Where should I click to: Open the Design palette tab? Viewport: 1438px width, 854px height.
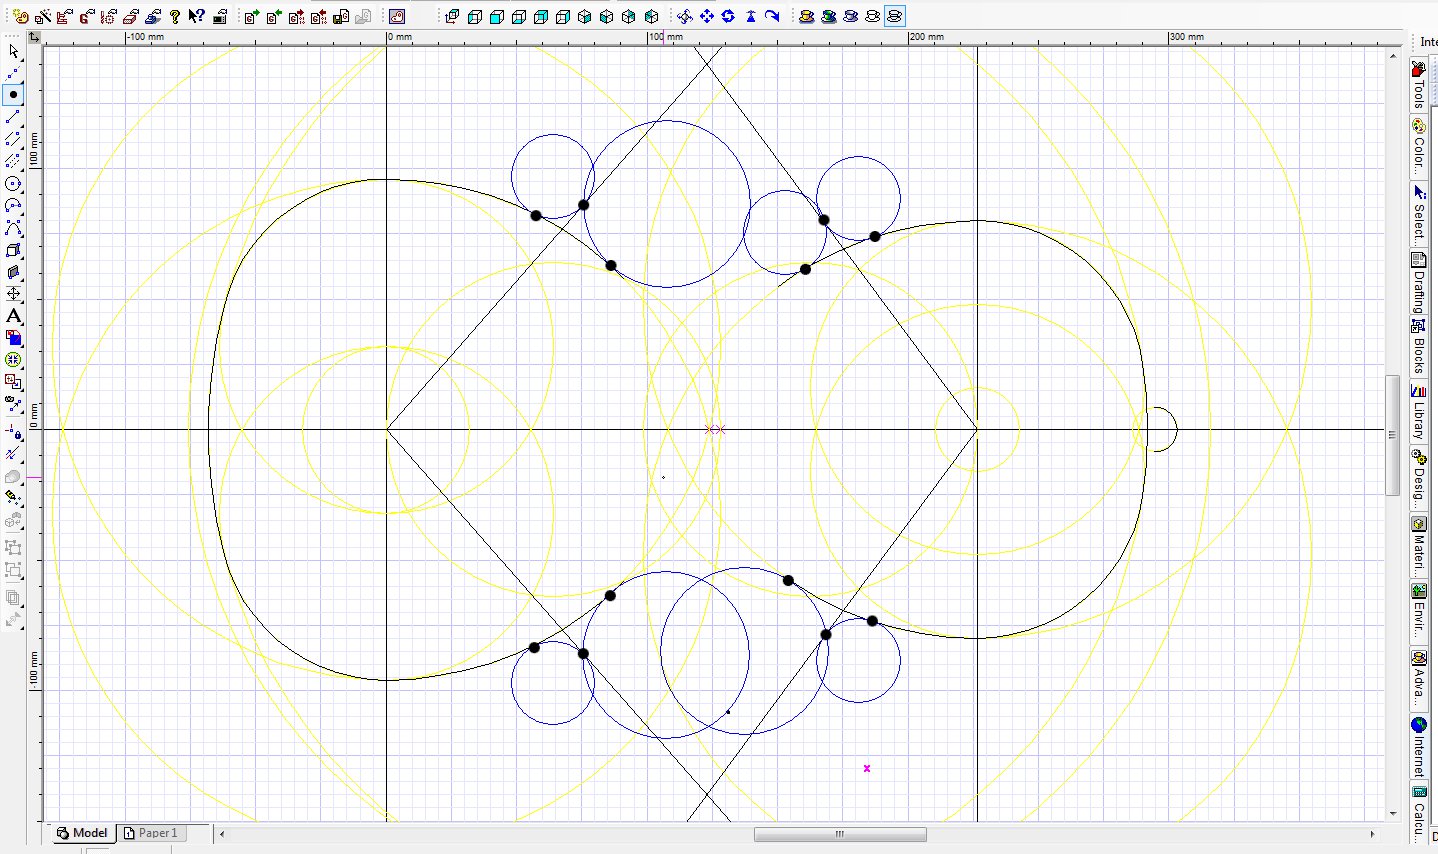coord(1419,477)
